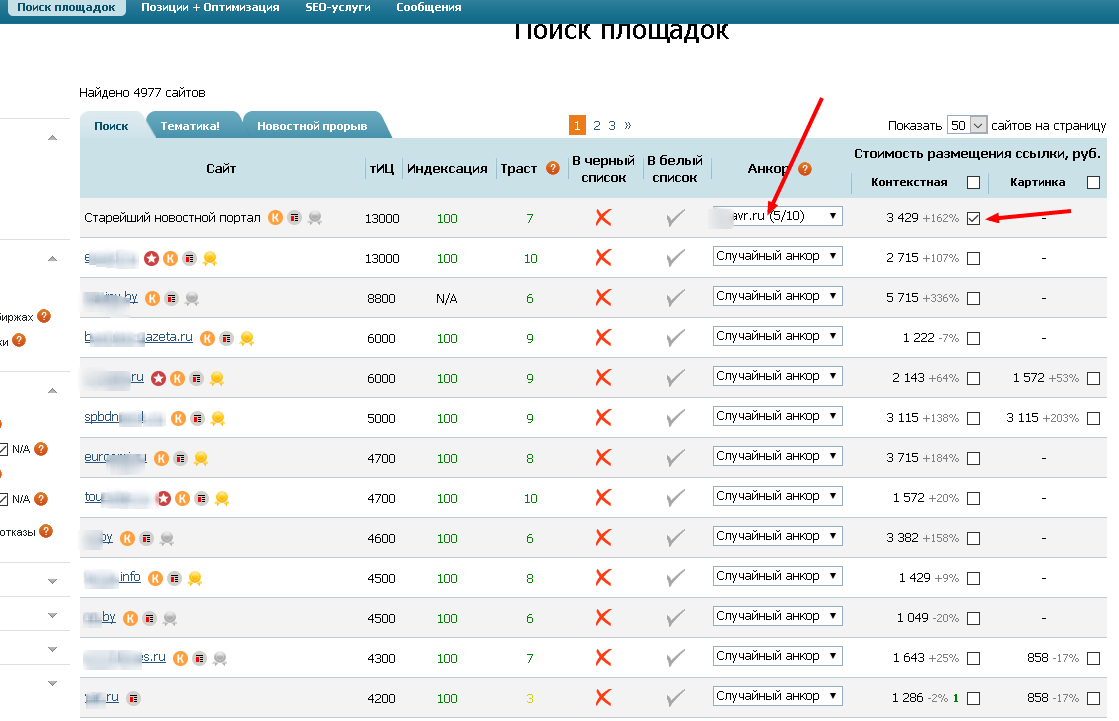Open the gazeta.ru site link
1119x721 pixels.
coord(138,337)
